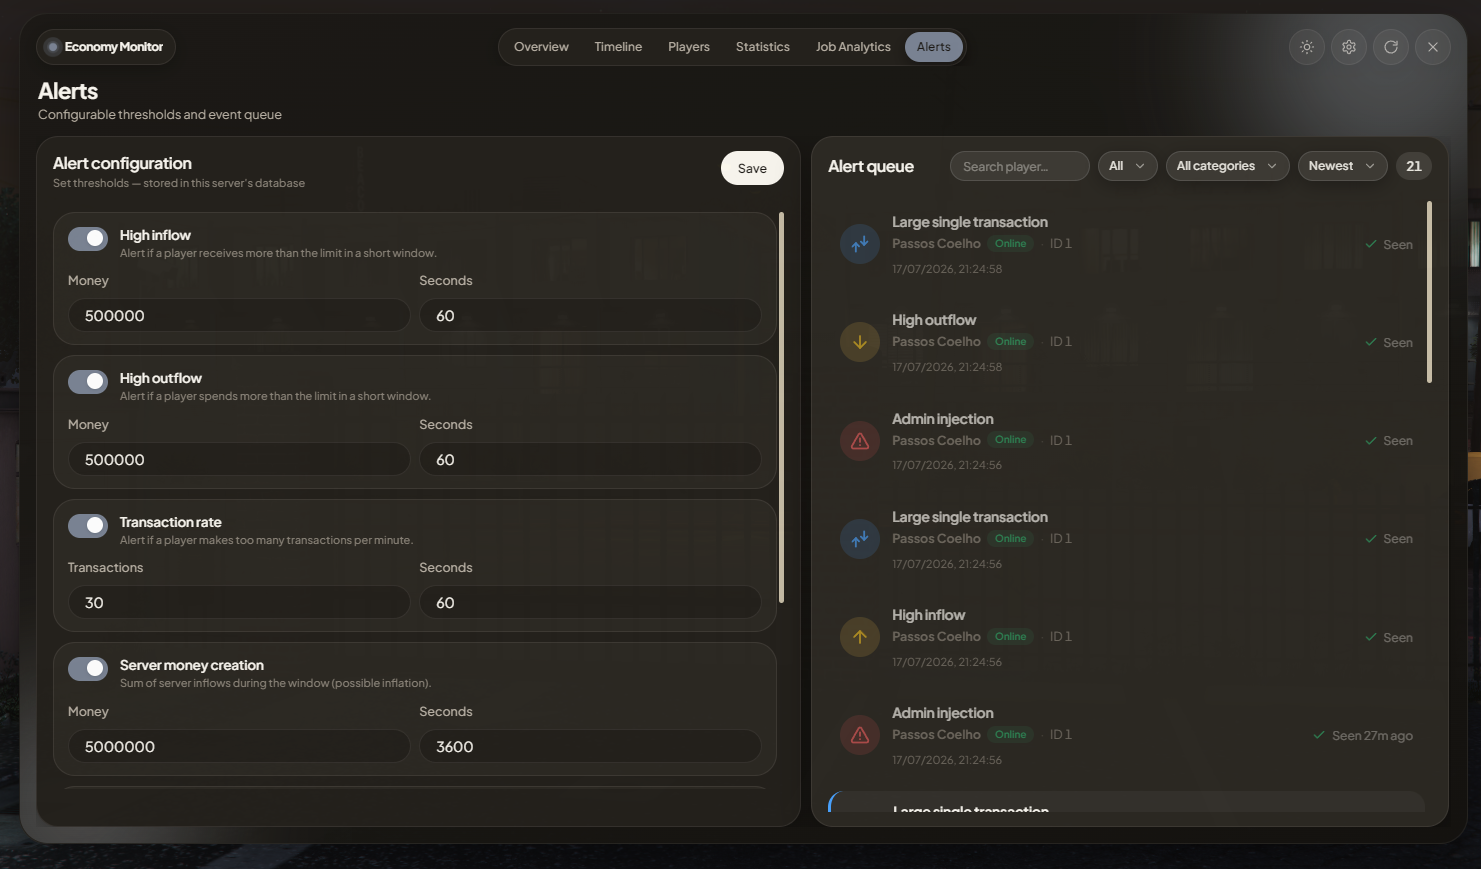Click the High inflow alert title in queue
1481x869 pixels.
(x=928, y=615)
